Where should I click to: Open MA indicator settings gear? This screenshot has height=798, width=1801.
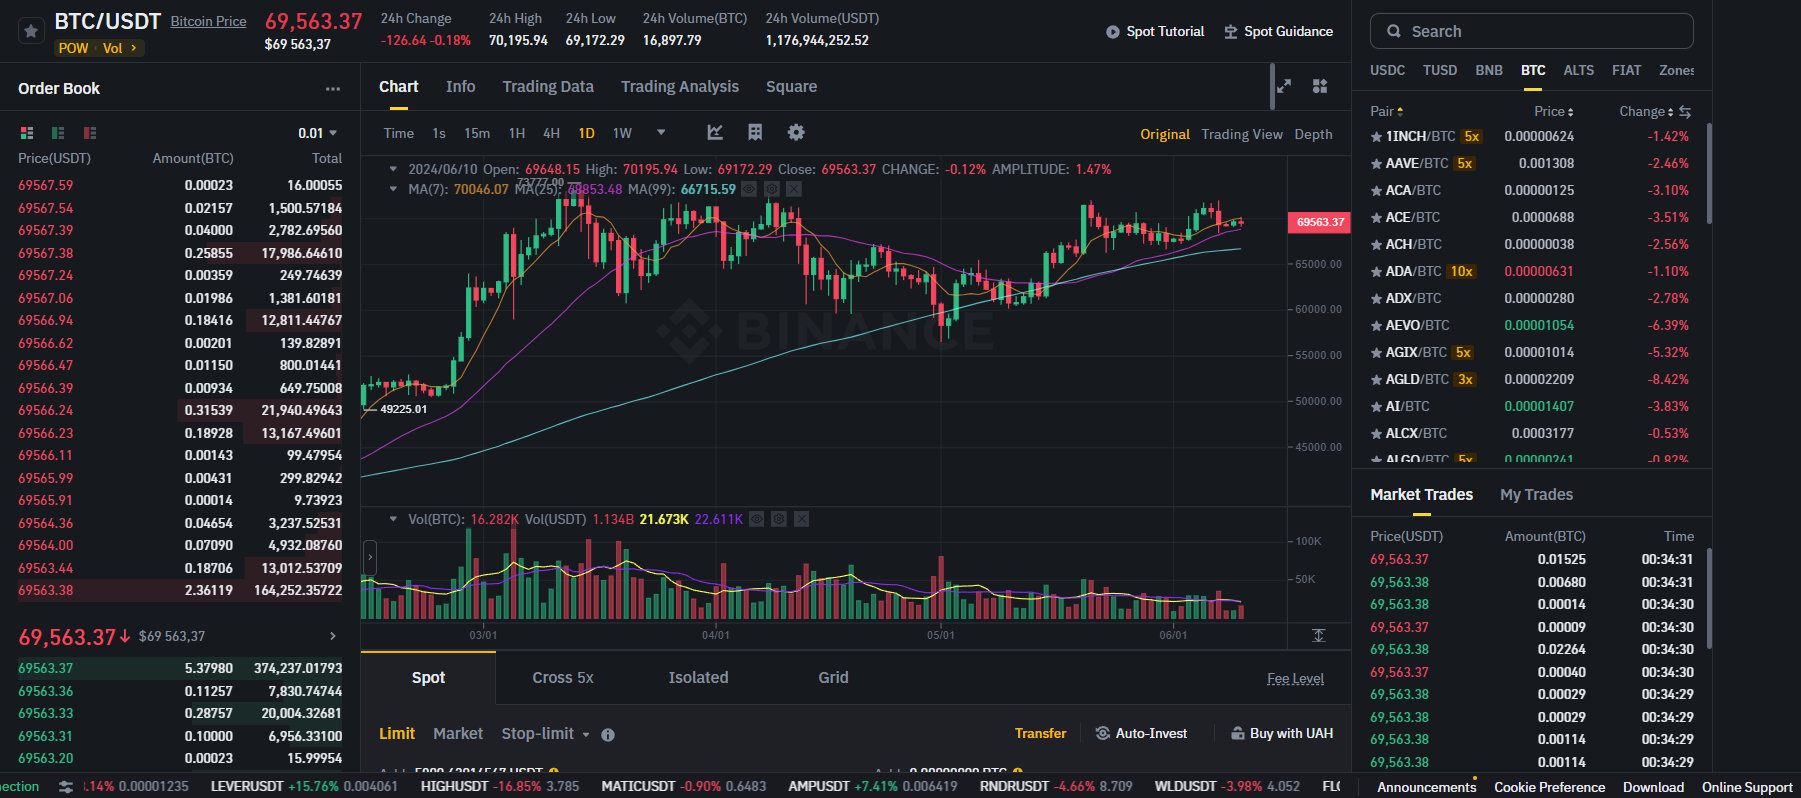[772, 189]
